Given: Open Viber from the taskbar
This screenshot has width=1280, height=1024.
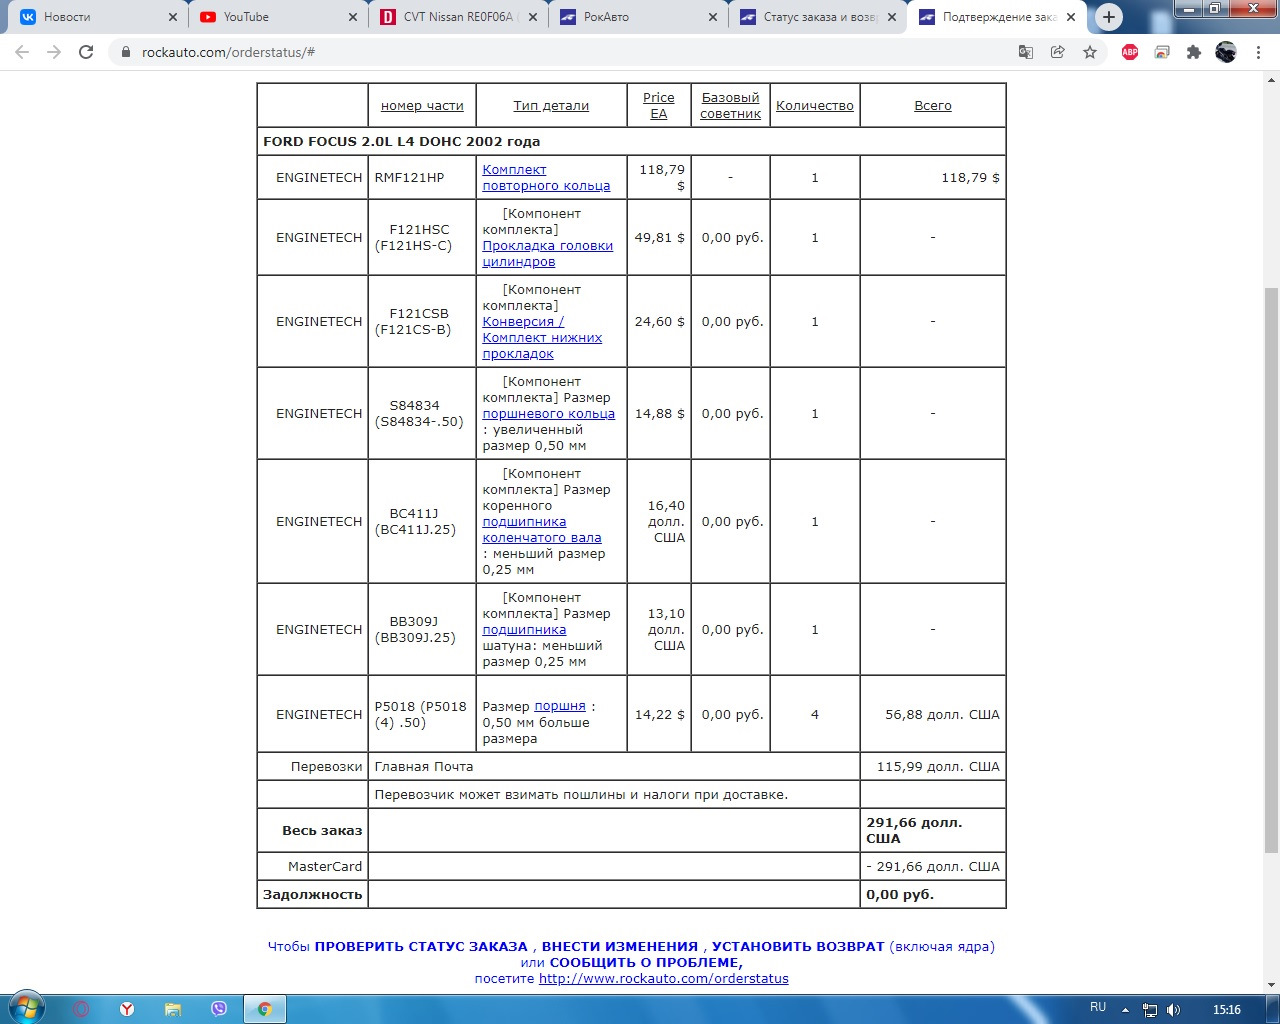Looking at the screenshot, I should click(219, 1009).
